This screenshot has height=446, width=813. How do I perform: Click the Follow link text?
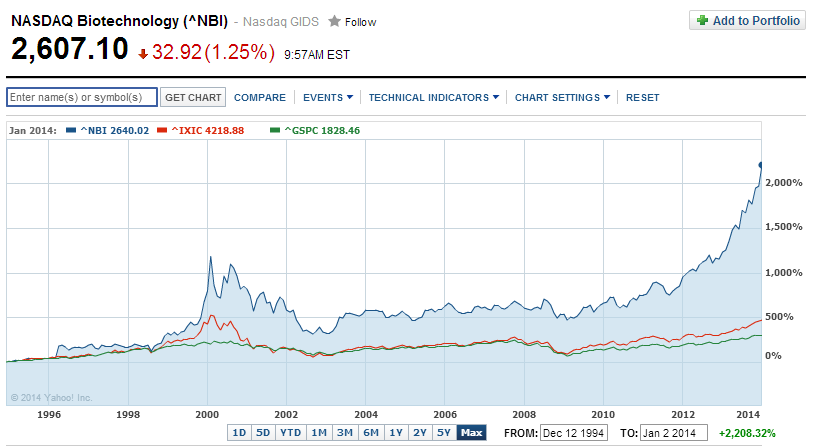point(360,22)
